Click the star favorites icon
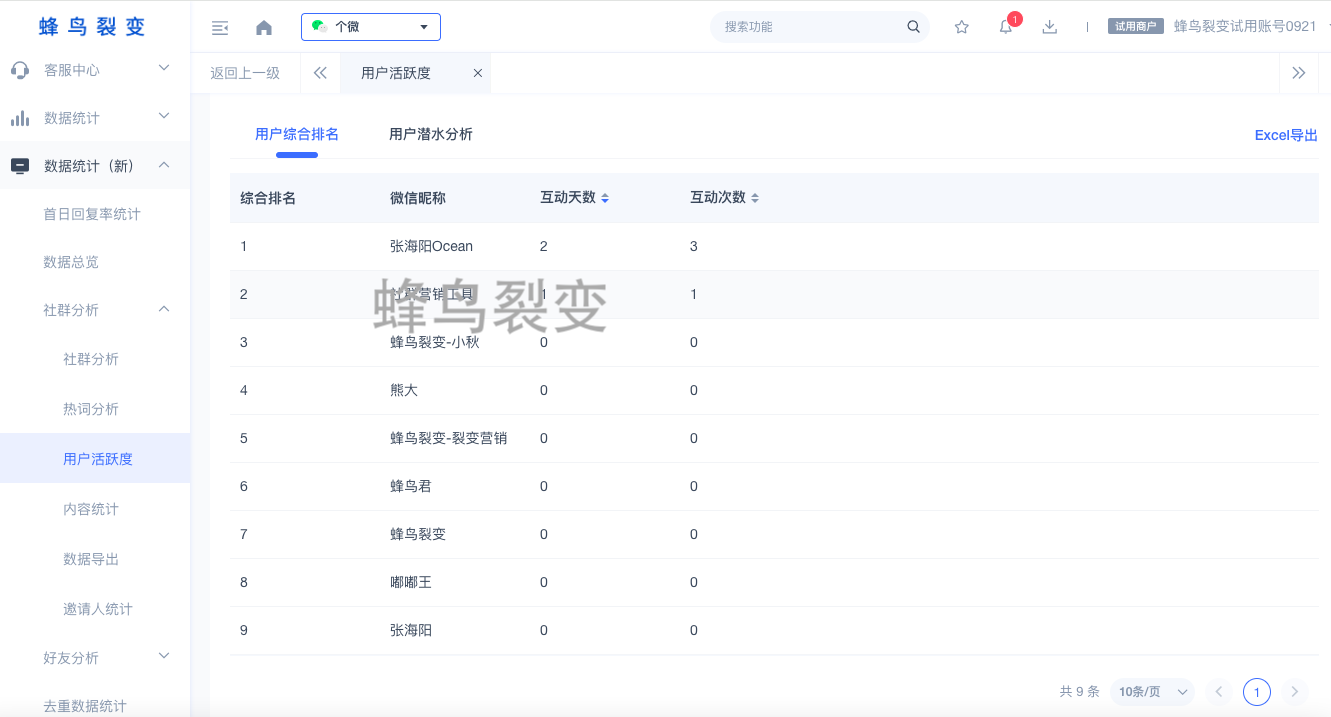 click(x=961, y=27)
